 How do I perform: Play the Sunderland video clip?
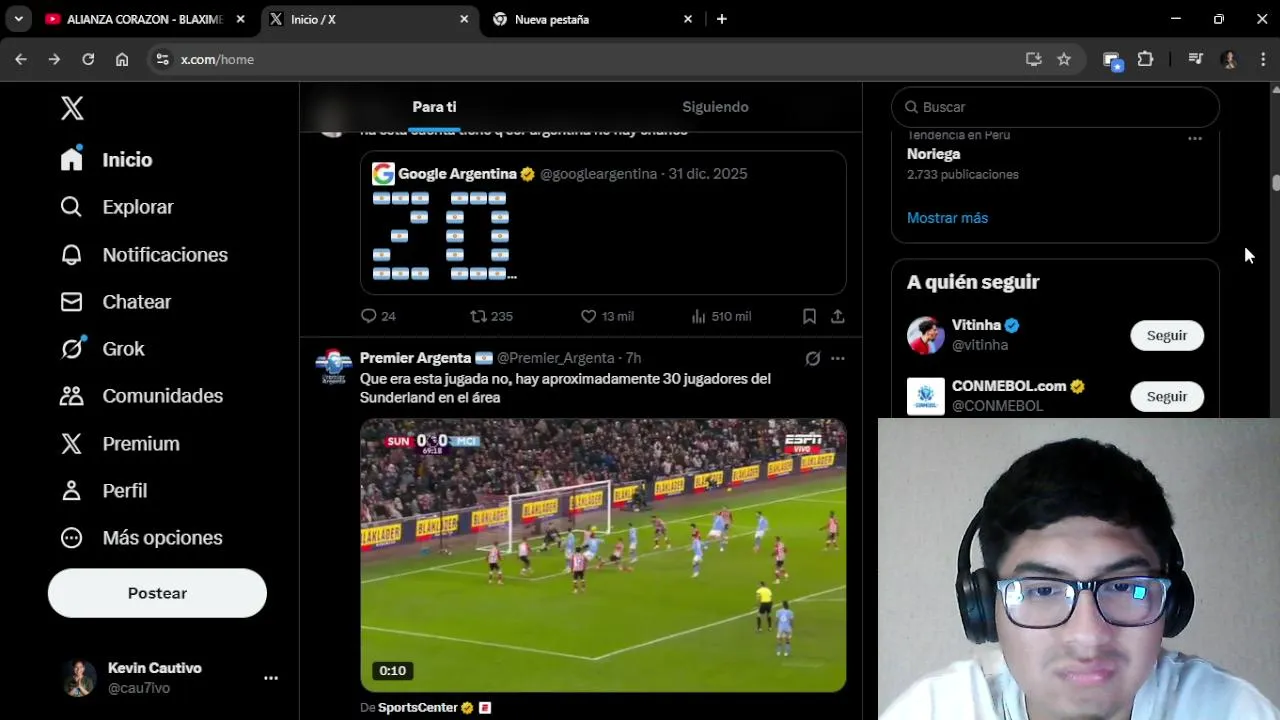(603, 555)
